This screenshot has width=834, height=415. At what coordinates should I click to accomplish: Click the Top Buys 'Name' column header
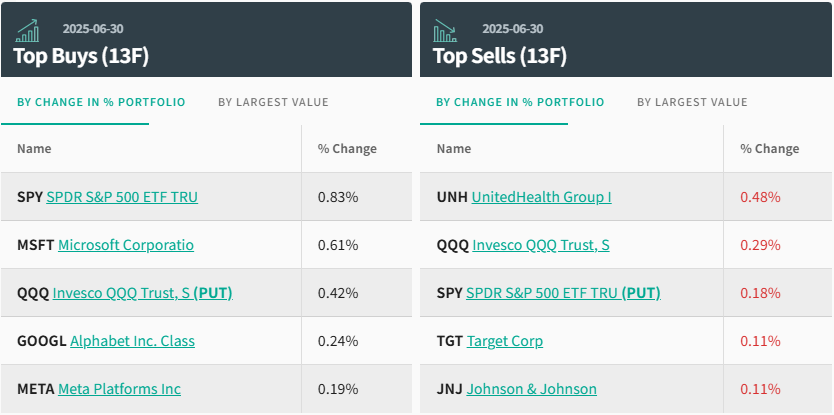point(34,149)
